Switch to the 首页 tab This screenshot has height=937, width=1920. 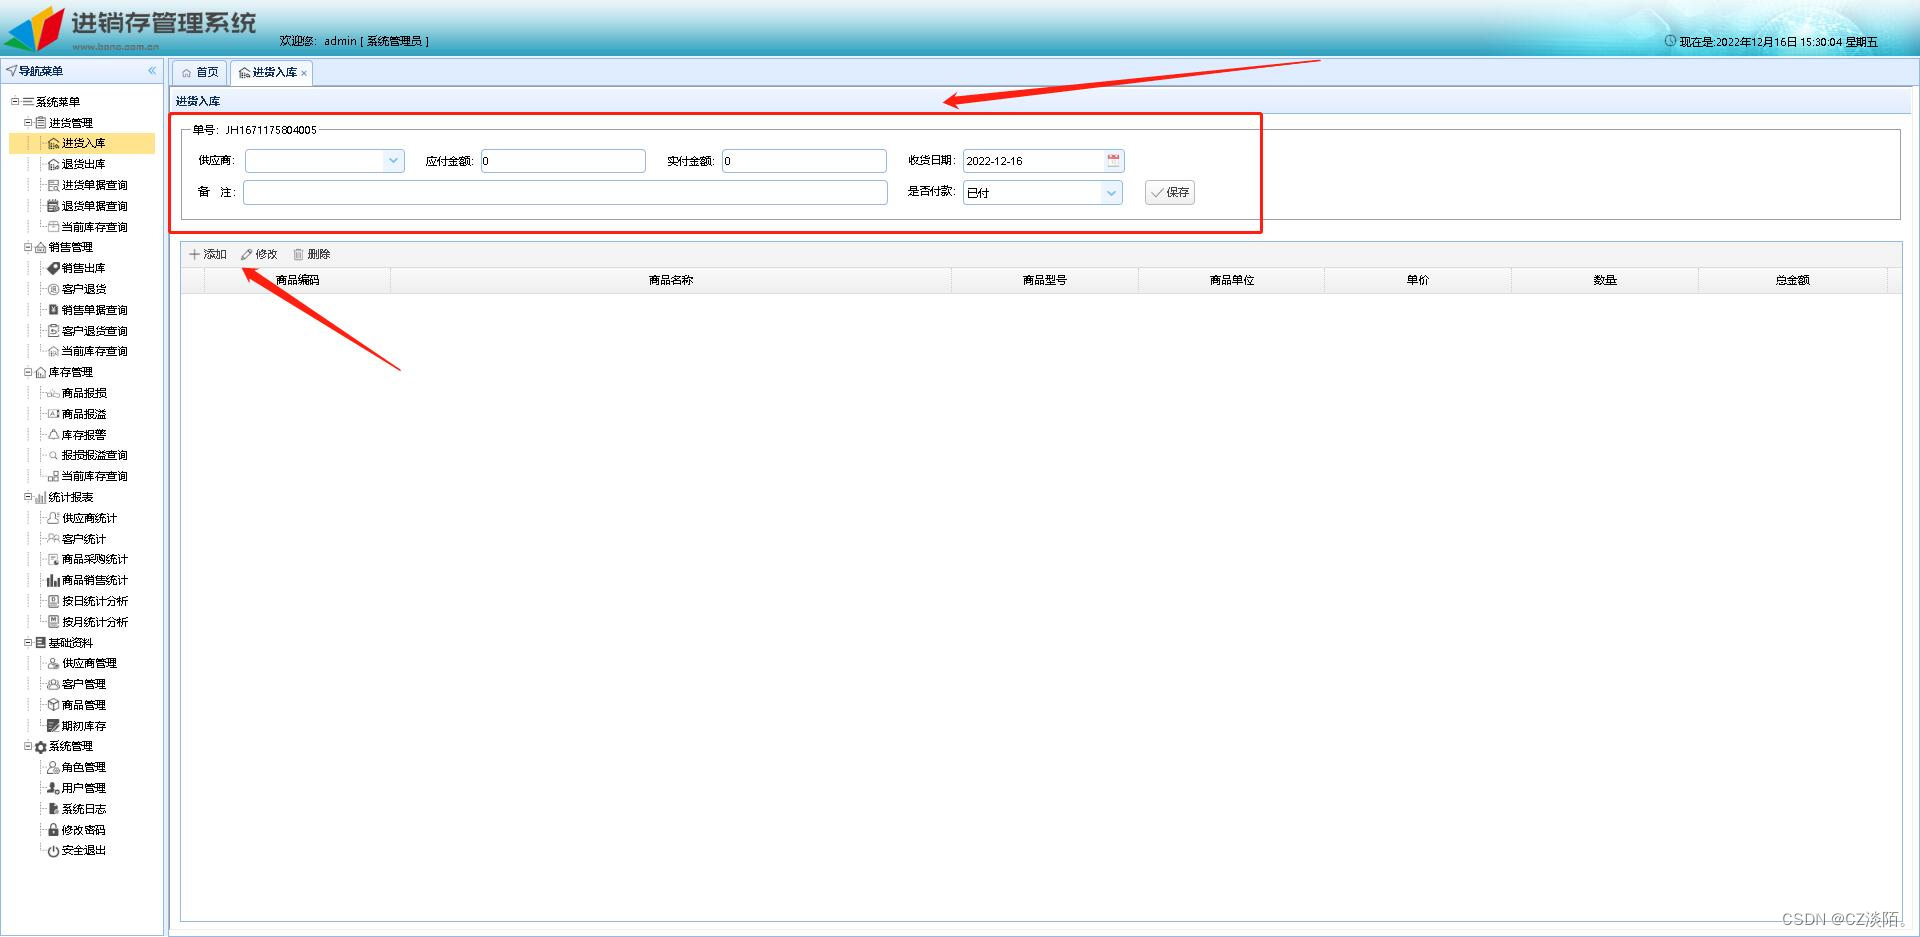click(x=200, y=72)
